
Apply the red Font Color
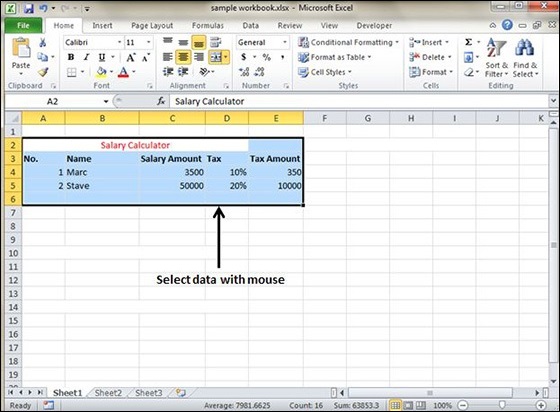click(123, 72)
